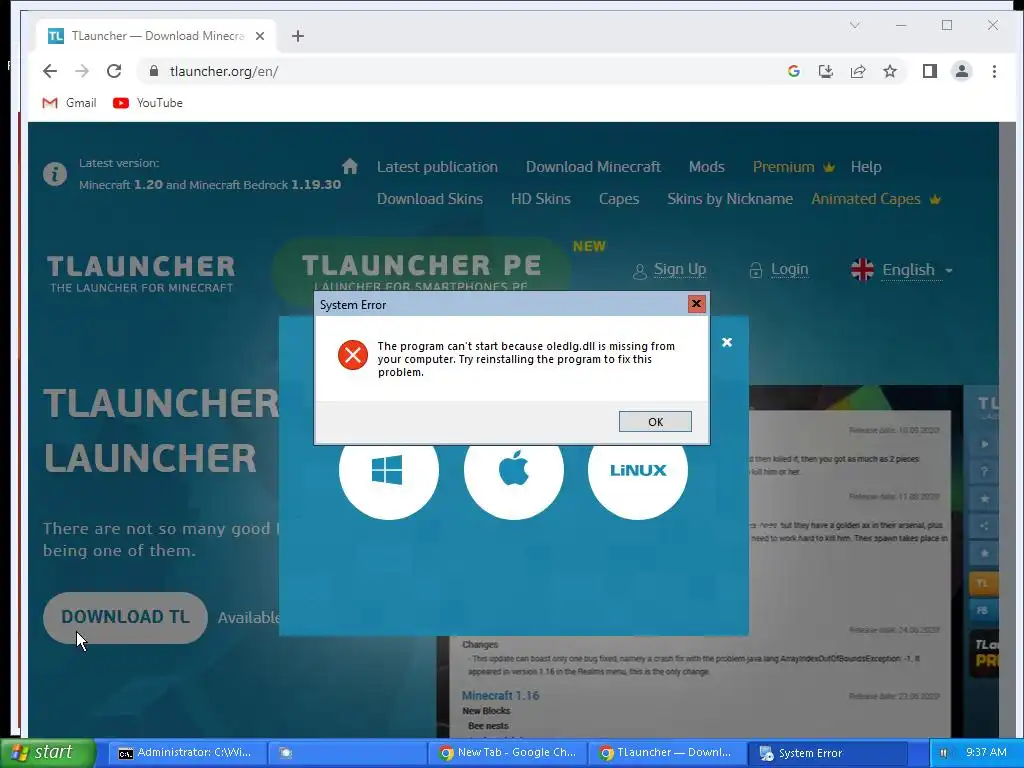Expand the English language dropdown
The image size is (1024, 768).
[x=902, y=270]
